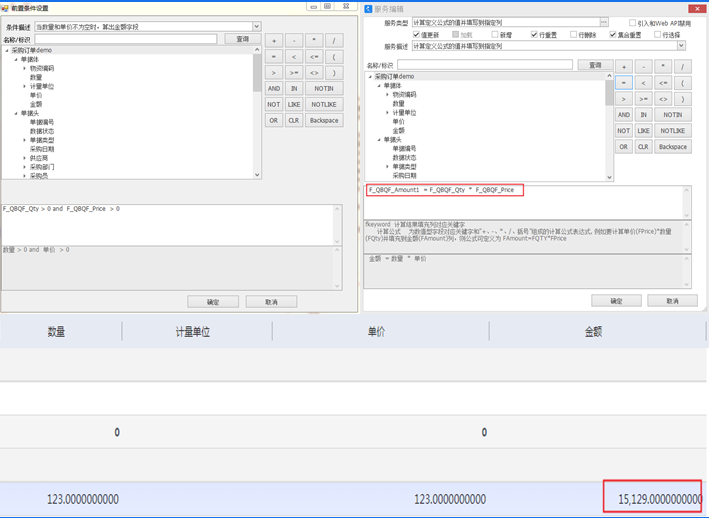Enable the 引入和Web API禁用 checkbox
The width and height of the screenshot is (709, 518).
tap(633, 23)
